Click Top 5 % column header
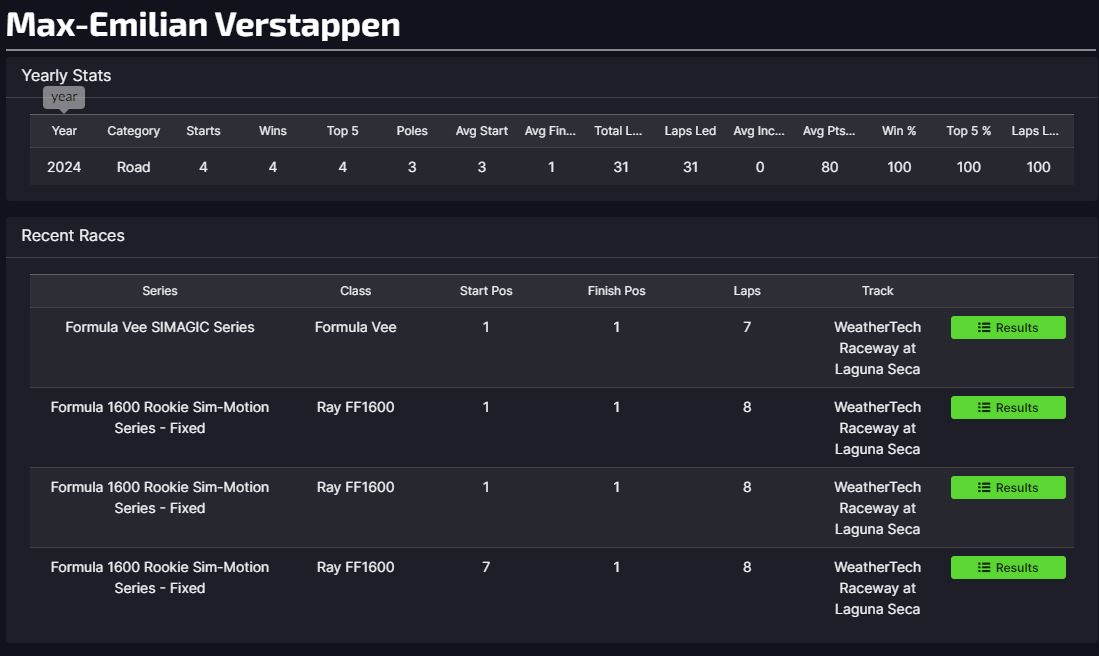 tap(969, 130)
